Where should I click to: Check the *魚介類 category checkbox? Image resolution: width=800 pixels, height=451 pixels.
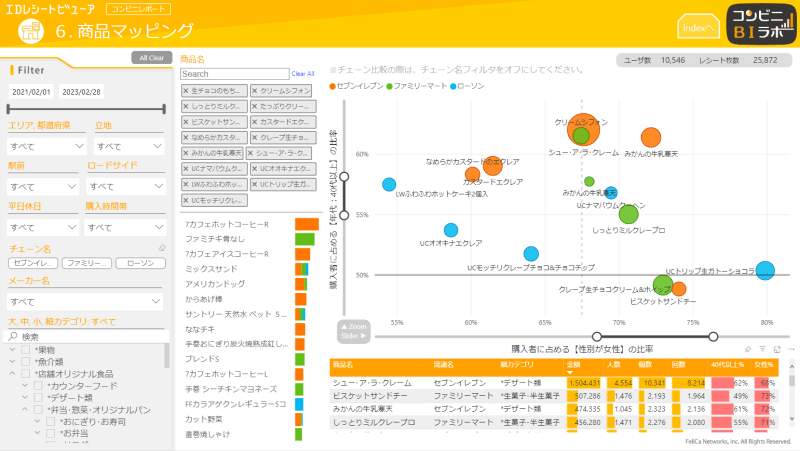pyautogui.click(x=26, y=362)
